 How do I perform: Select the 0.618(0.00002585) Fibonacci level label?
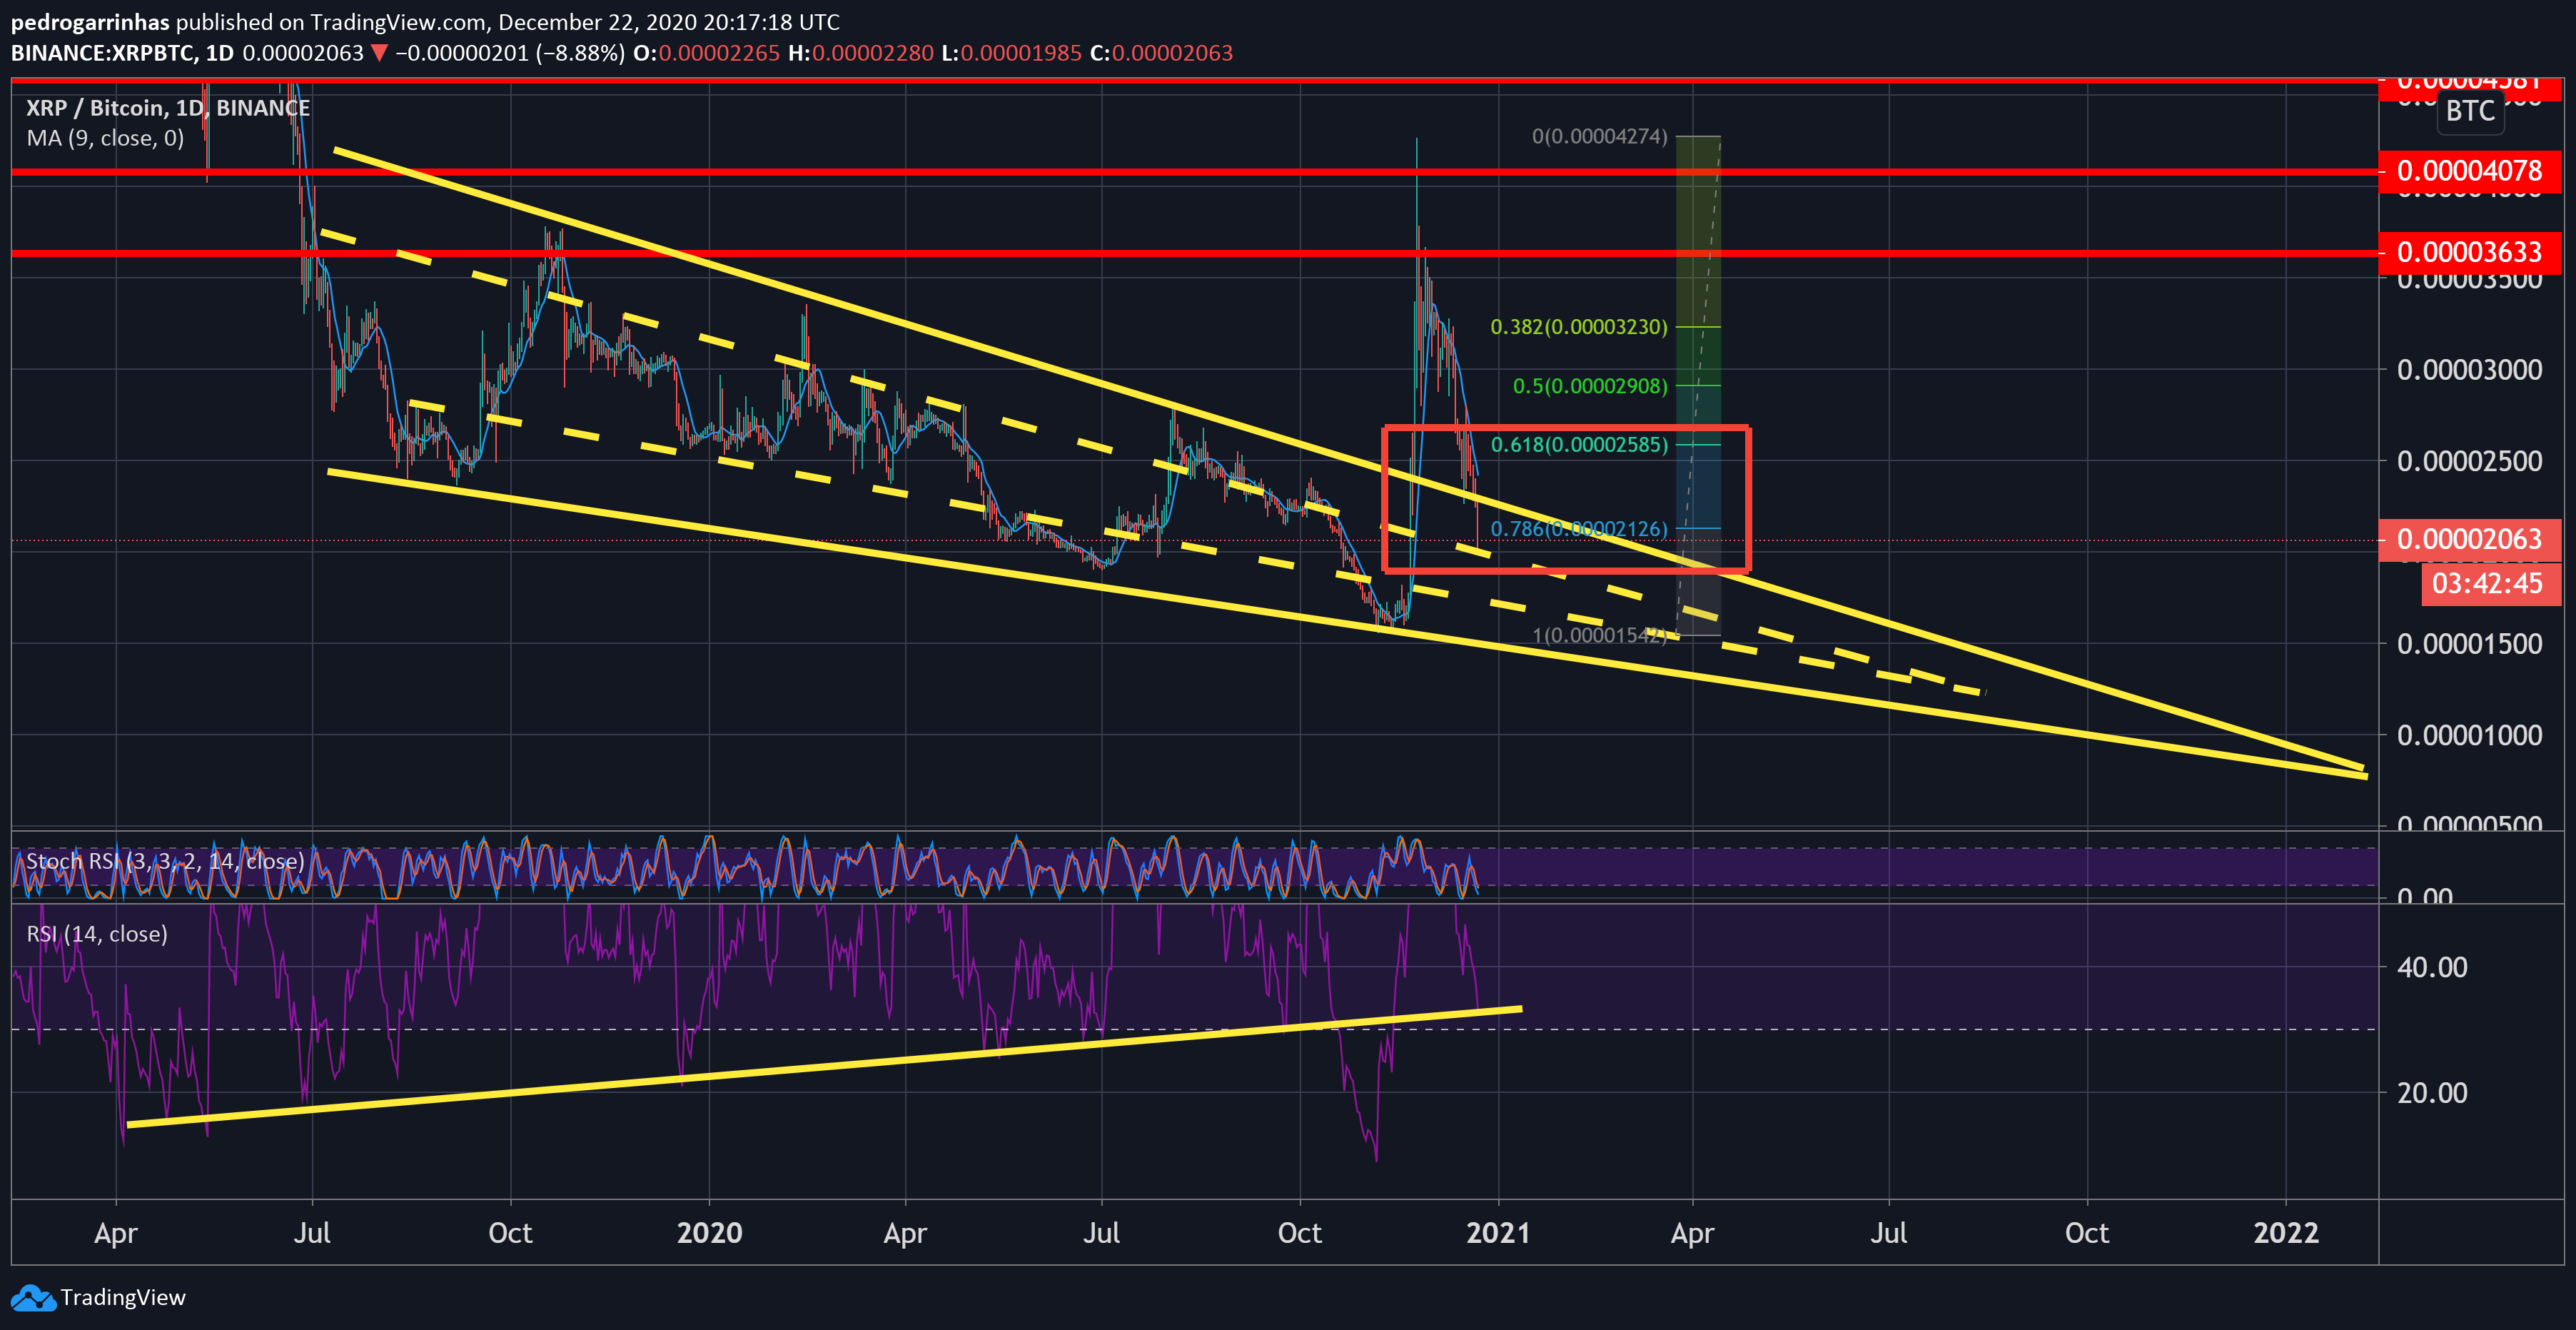coord(1579,445)
